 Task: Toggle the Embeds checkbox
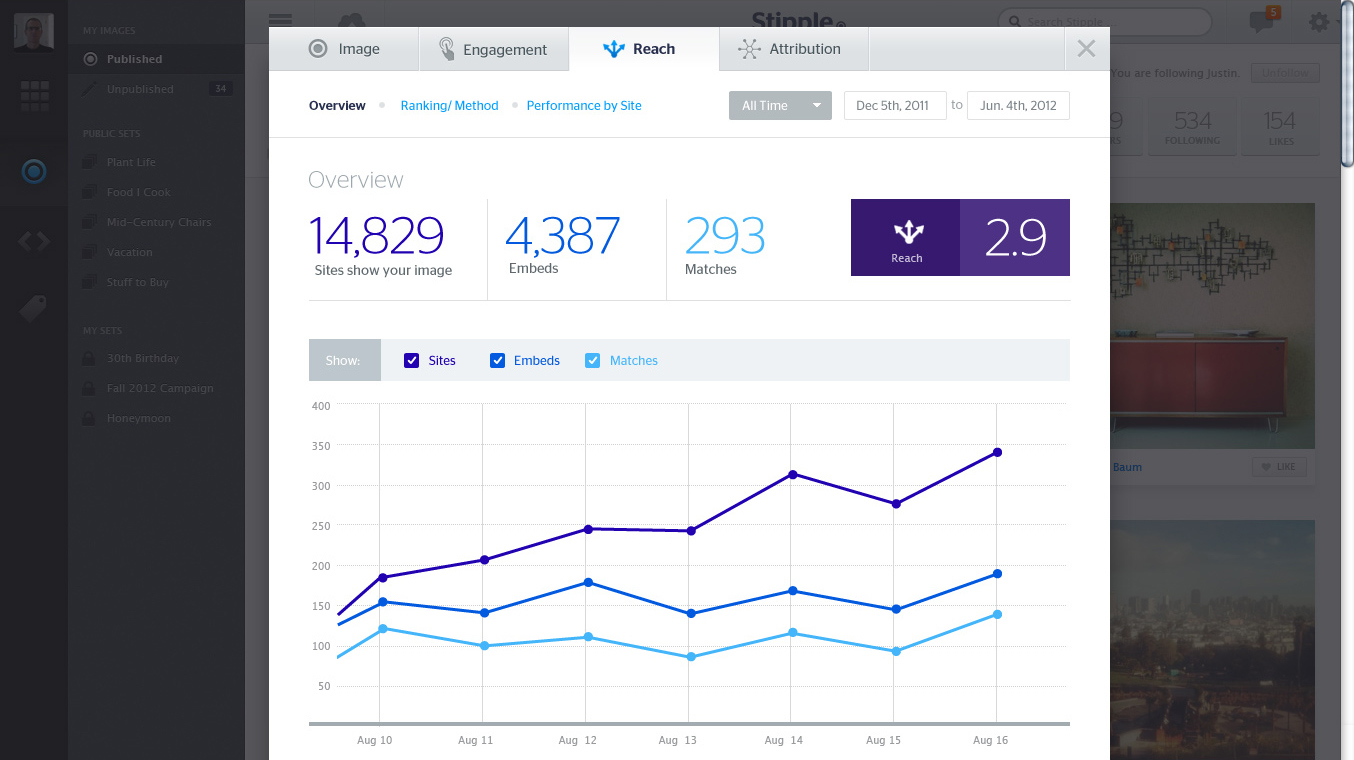pyautogui.click(x=497, y=361)
